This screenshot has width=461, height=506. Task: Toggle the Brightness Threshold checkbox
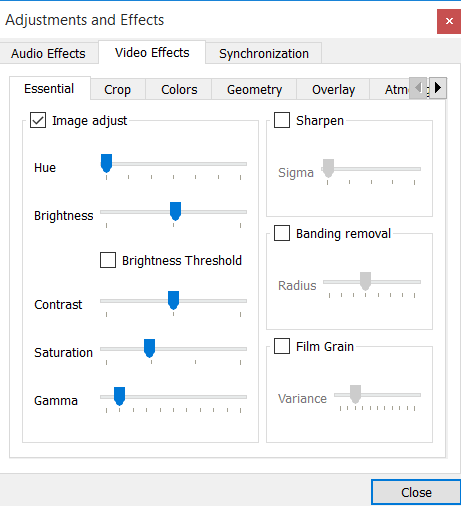click(108, 260)
